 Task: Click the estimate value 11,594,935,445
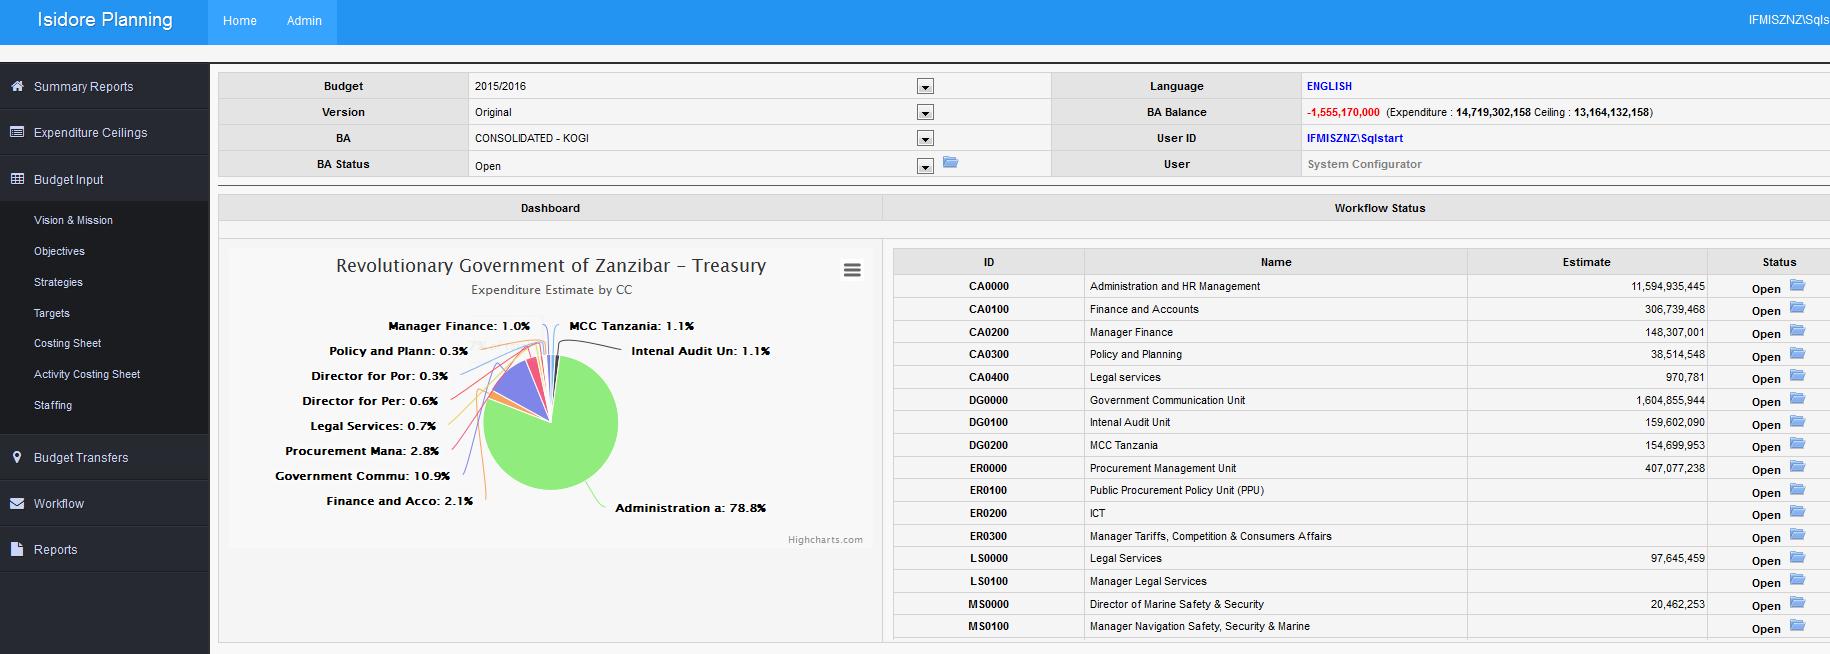(x=1667, y=286)
